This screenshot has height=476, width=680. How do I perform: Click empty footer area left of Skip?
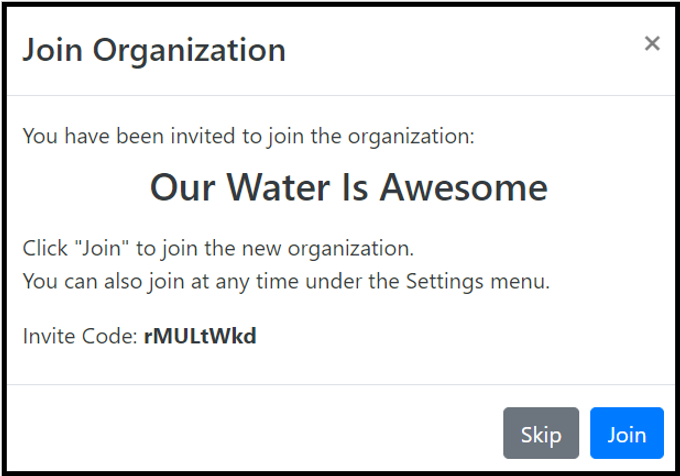pos(250,435)
